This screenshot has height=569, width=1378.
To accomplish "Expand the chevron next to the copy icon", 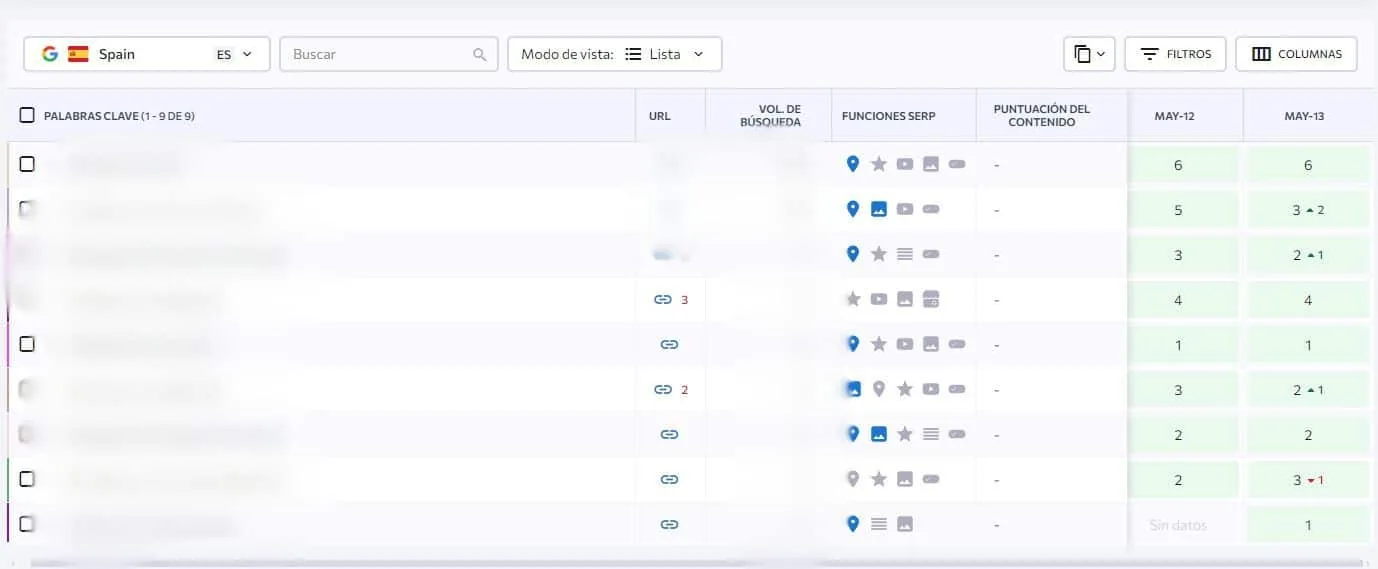I will tap(1101, 54).
